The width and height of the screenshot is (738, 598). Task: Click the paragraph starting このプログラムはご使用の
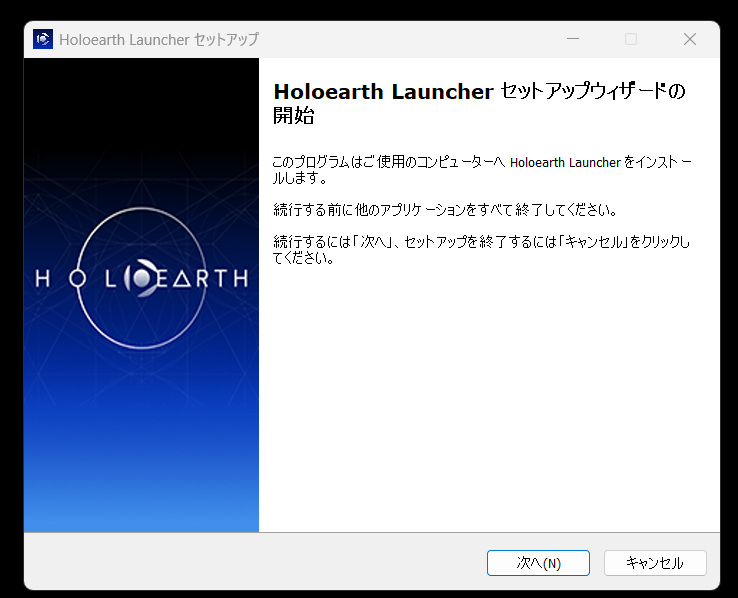click(x=482, y=170)
